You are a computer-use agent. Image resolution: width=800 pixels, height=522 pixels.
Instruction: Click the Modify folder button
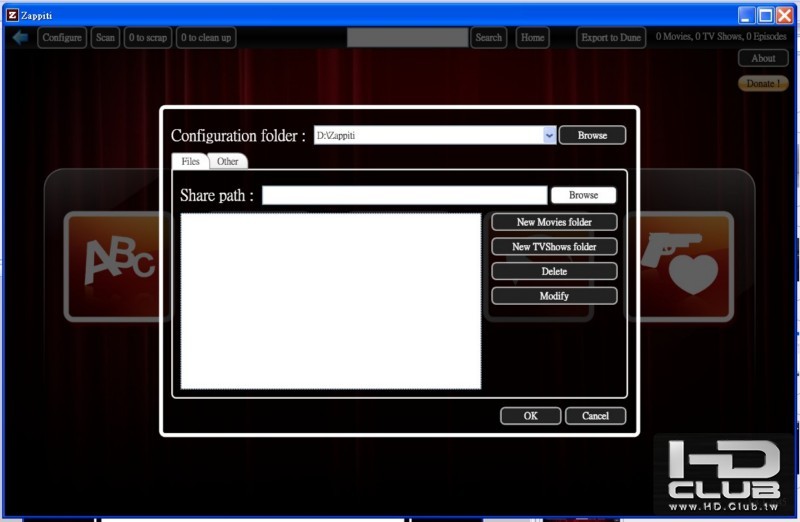pyautogui.click(x=554, y=295)
